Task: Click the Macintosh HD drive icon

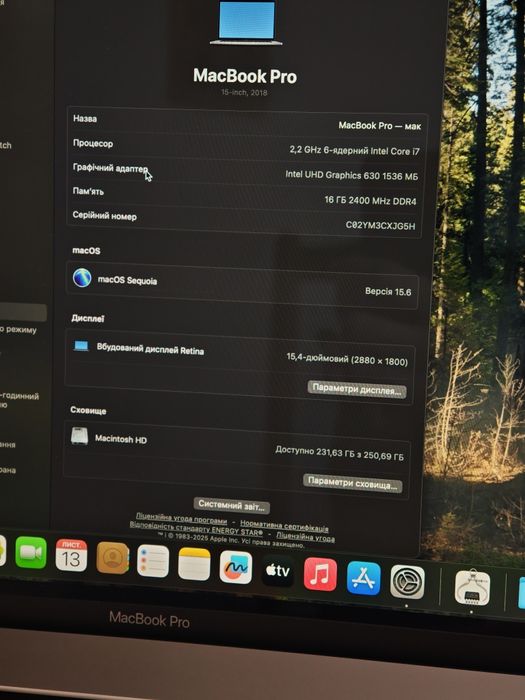Action: click(x=79, y=436)
